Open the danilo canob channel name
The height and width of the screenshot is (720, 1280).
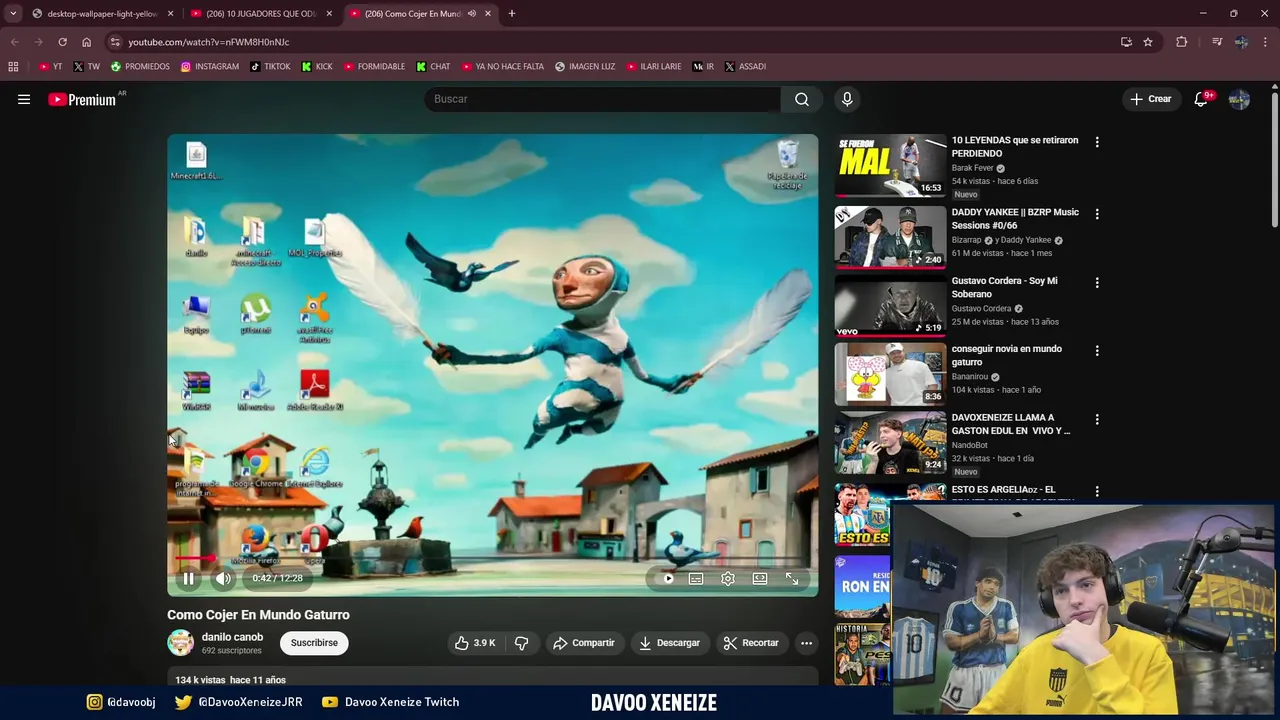point(232,637)
